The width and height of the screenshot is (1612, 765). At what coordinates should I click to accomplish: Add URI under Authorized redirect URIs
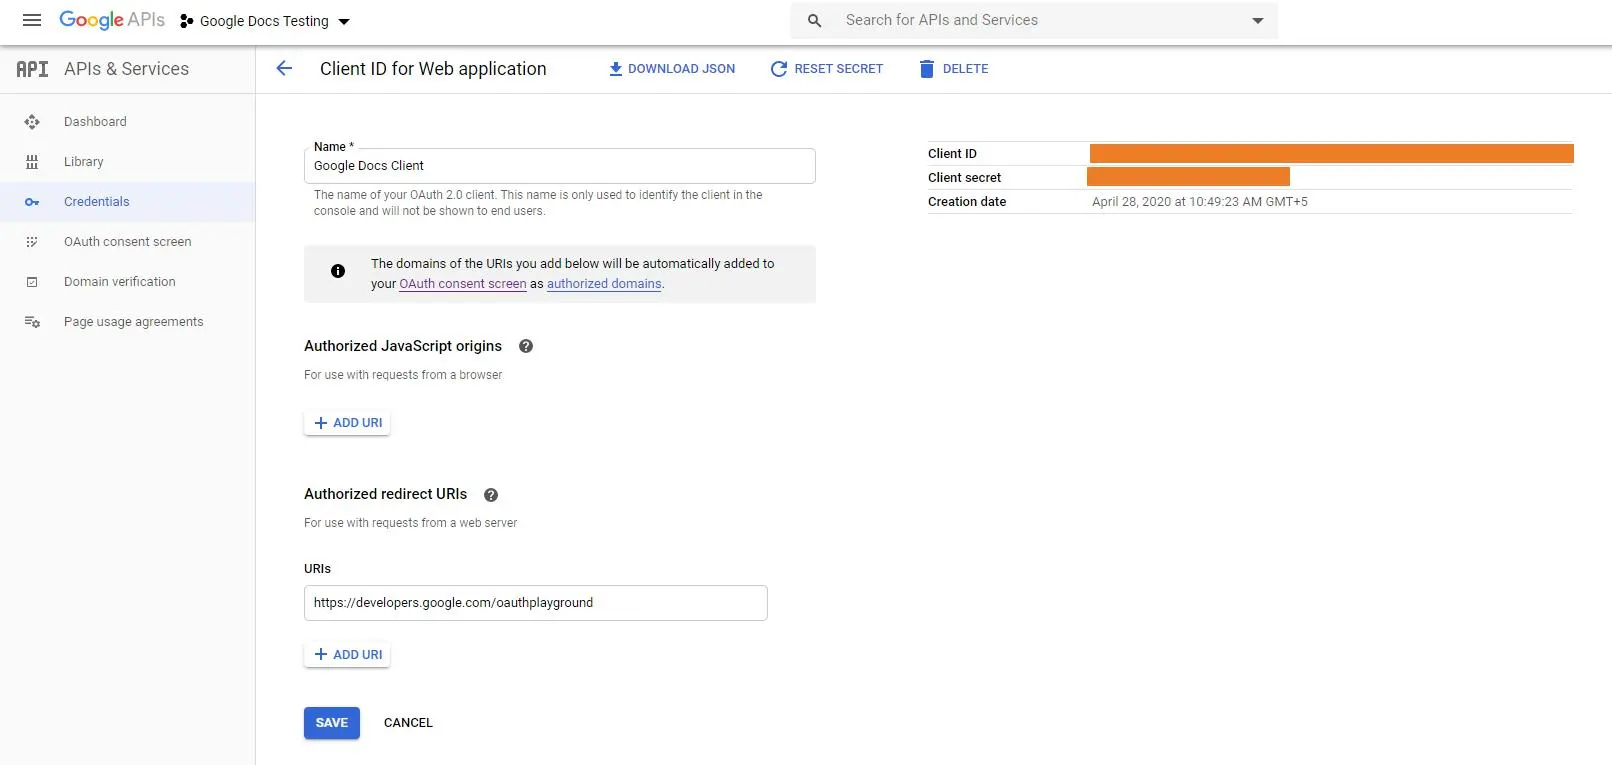(x=347, y=655)
